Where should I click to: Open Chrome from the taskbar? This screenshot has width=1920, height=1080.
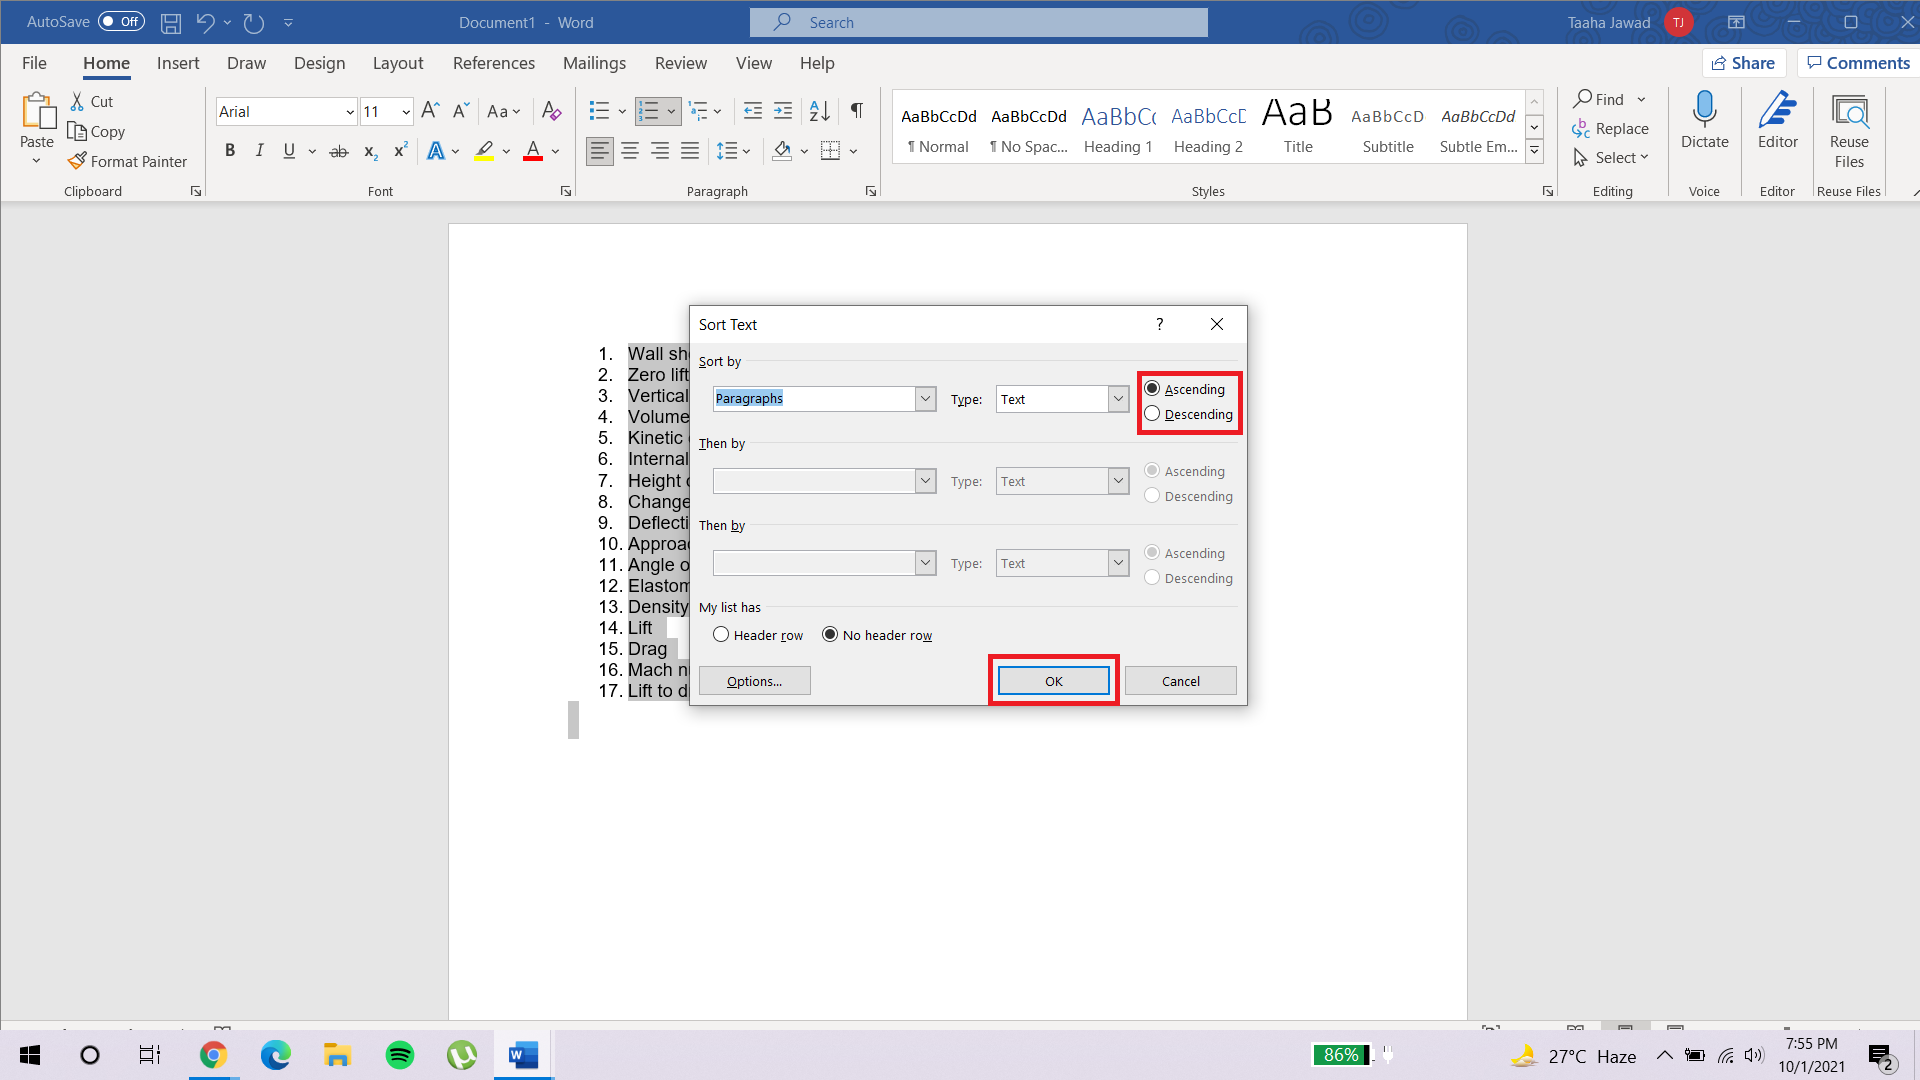click(213, 1055)
